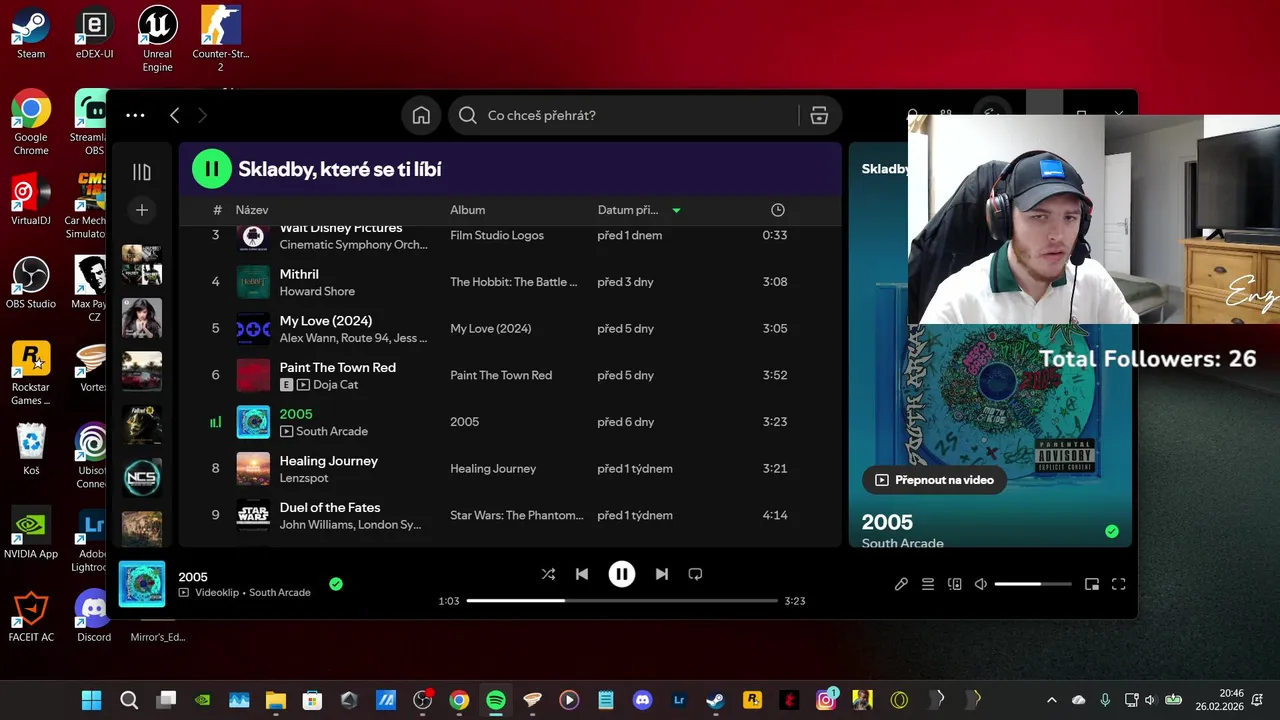Open Unreal Engine desktop shortcut
The height and width of the screenshot is (720, 1280).
point(157,39)
